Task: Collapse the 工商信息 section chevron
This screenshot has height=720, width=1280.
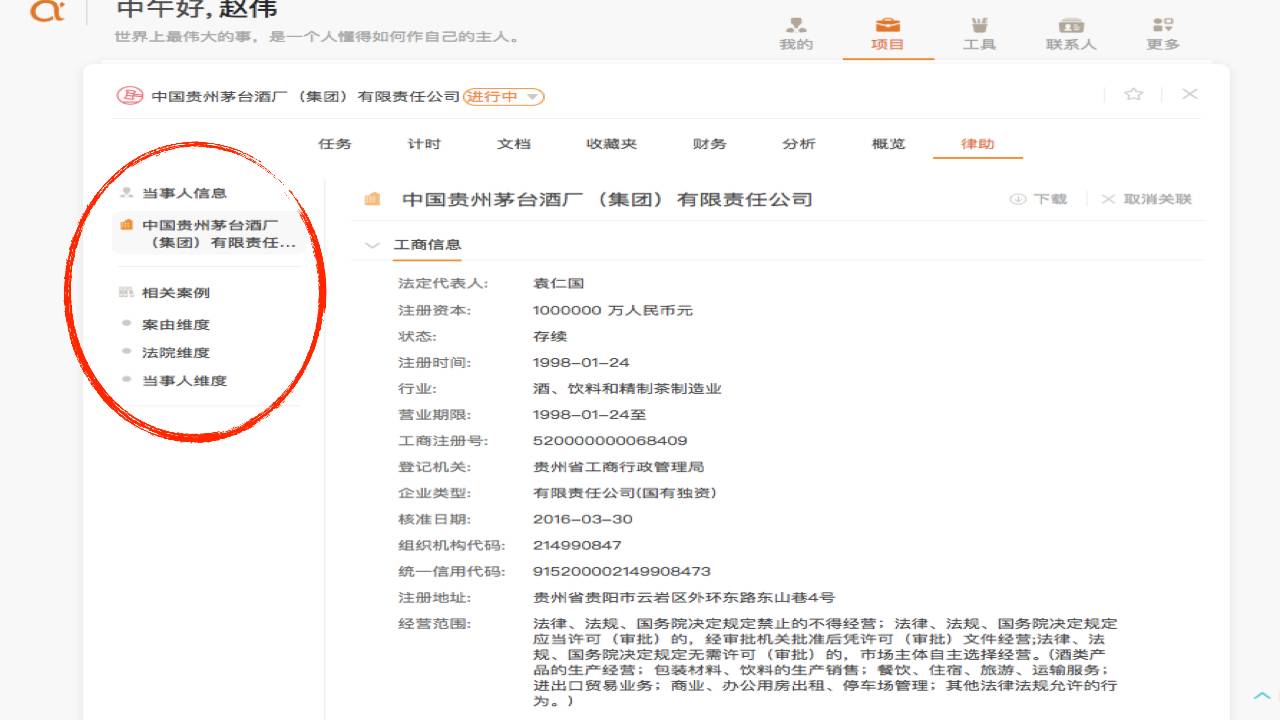Action: click(x=373, y=245)
